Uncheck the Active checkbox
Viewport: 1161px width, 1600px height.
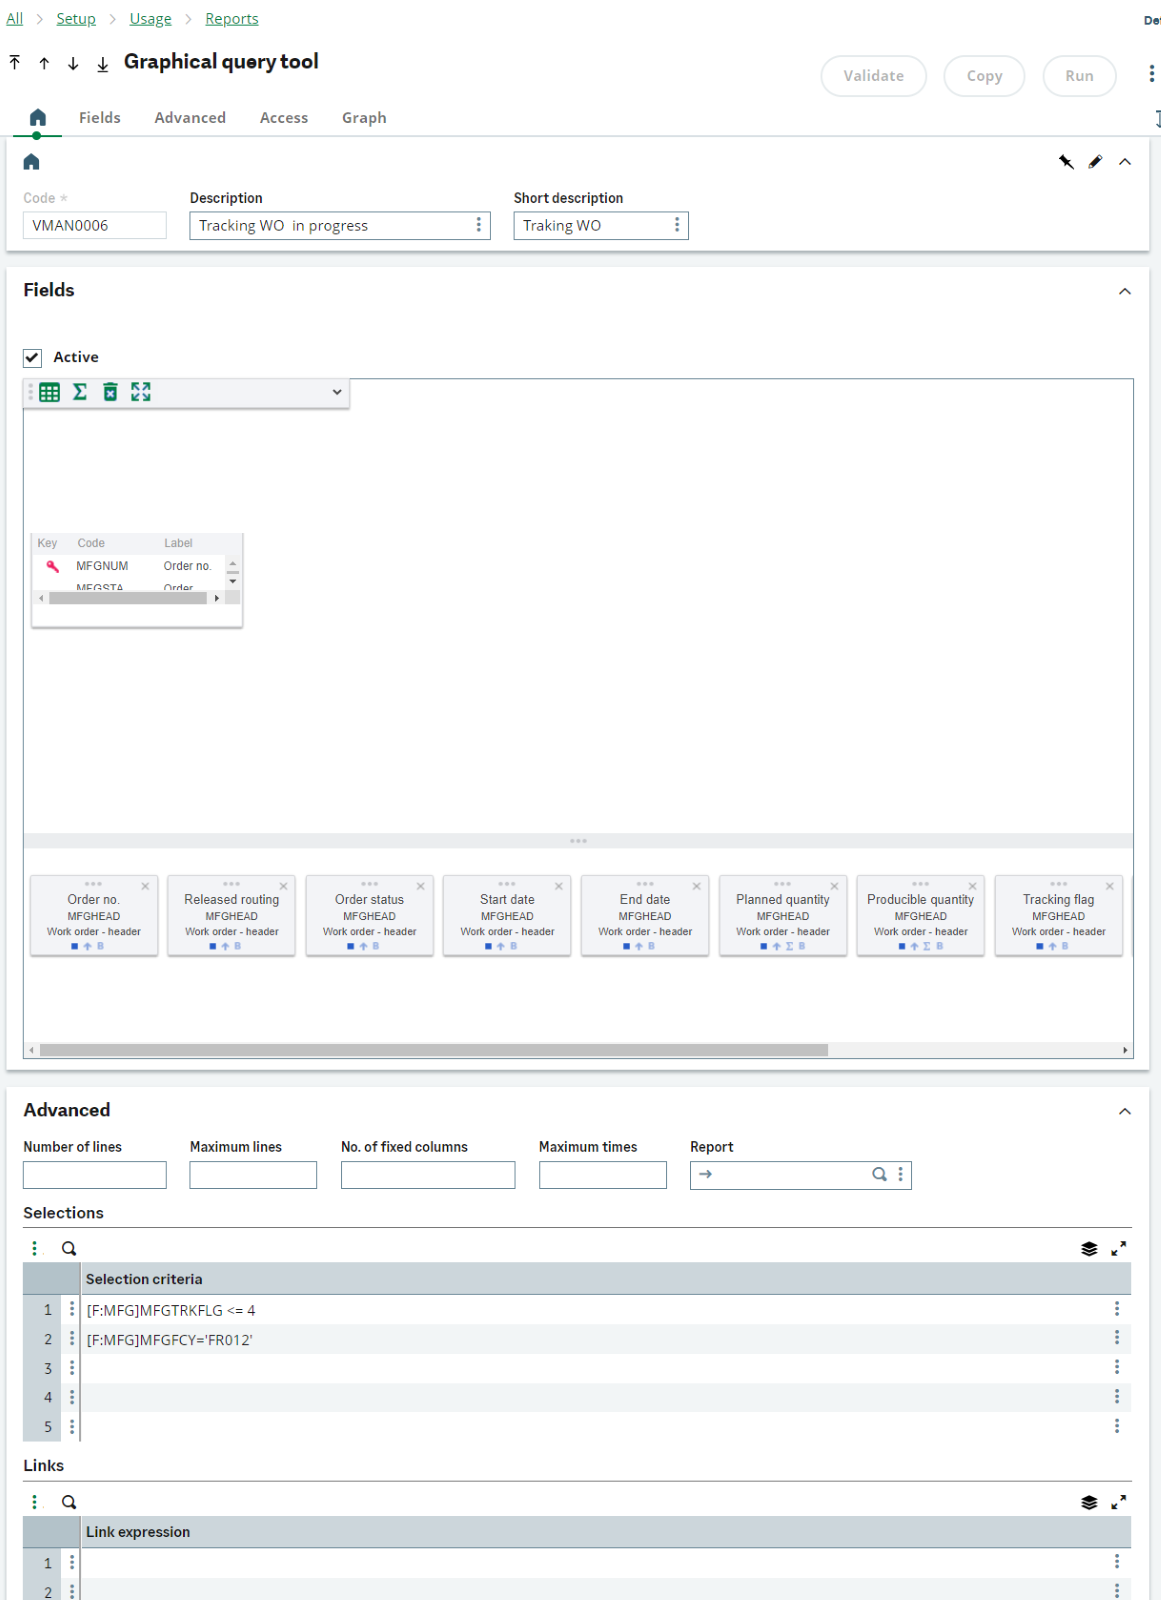pyautogui.click(x=33, y=357)
